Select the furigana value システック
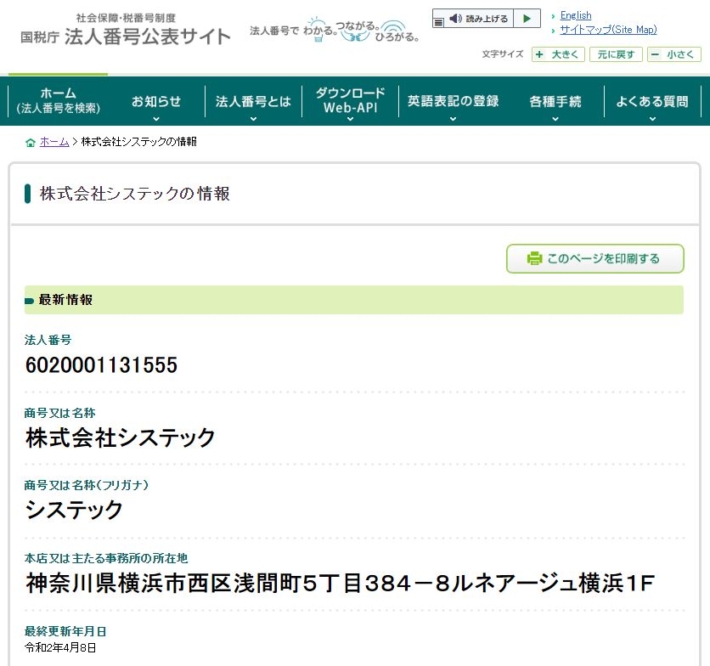This screenshot has height=666, width=710. 74,510
